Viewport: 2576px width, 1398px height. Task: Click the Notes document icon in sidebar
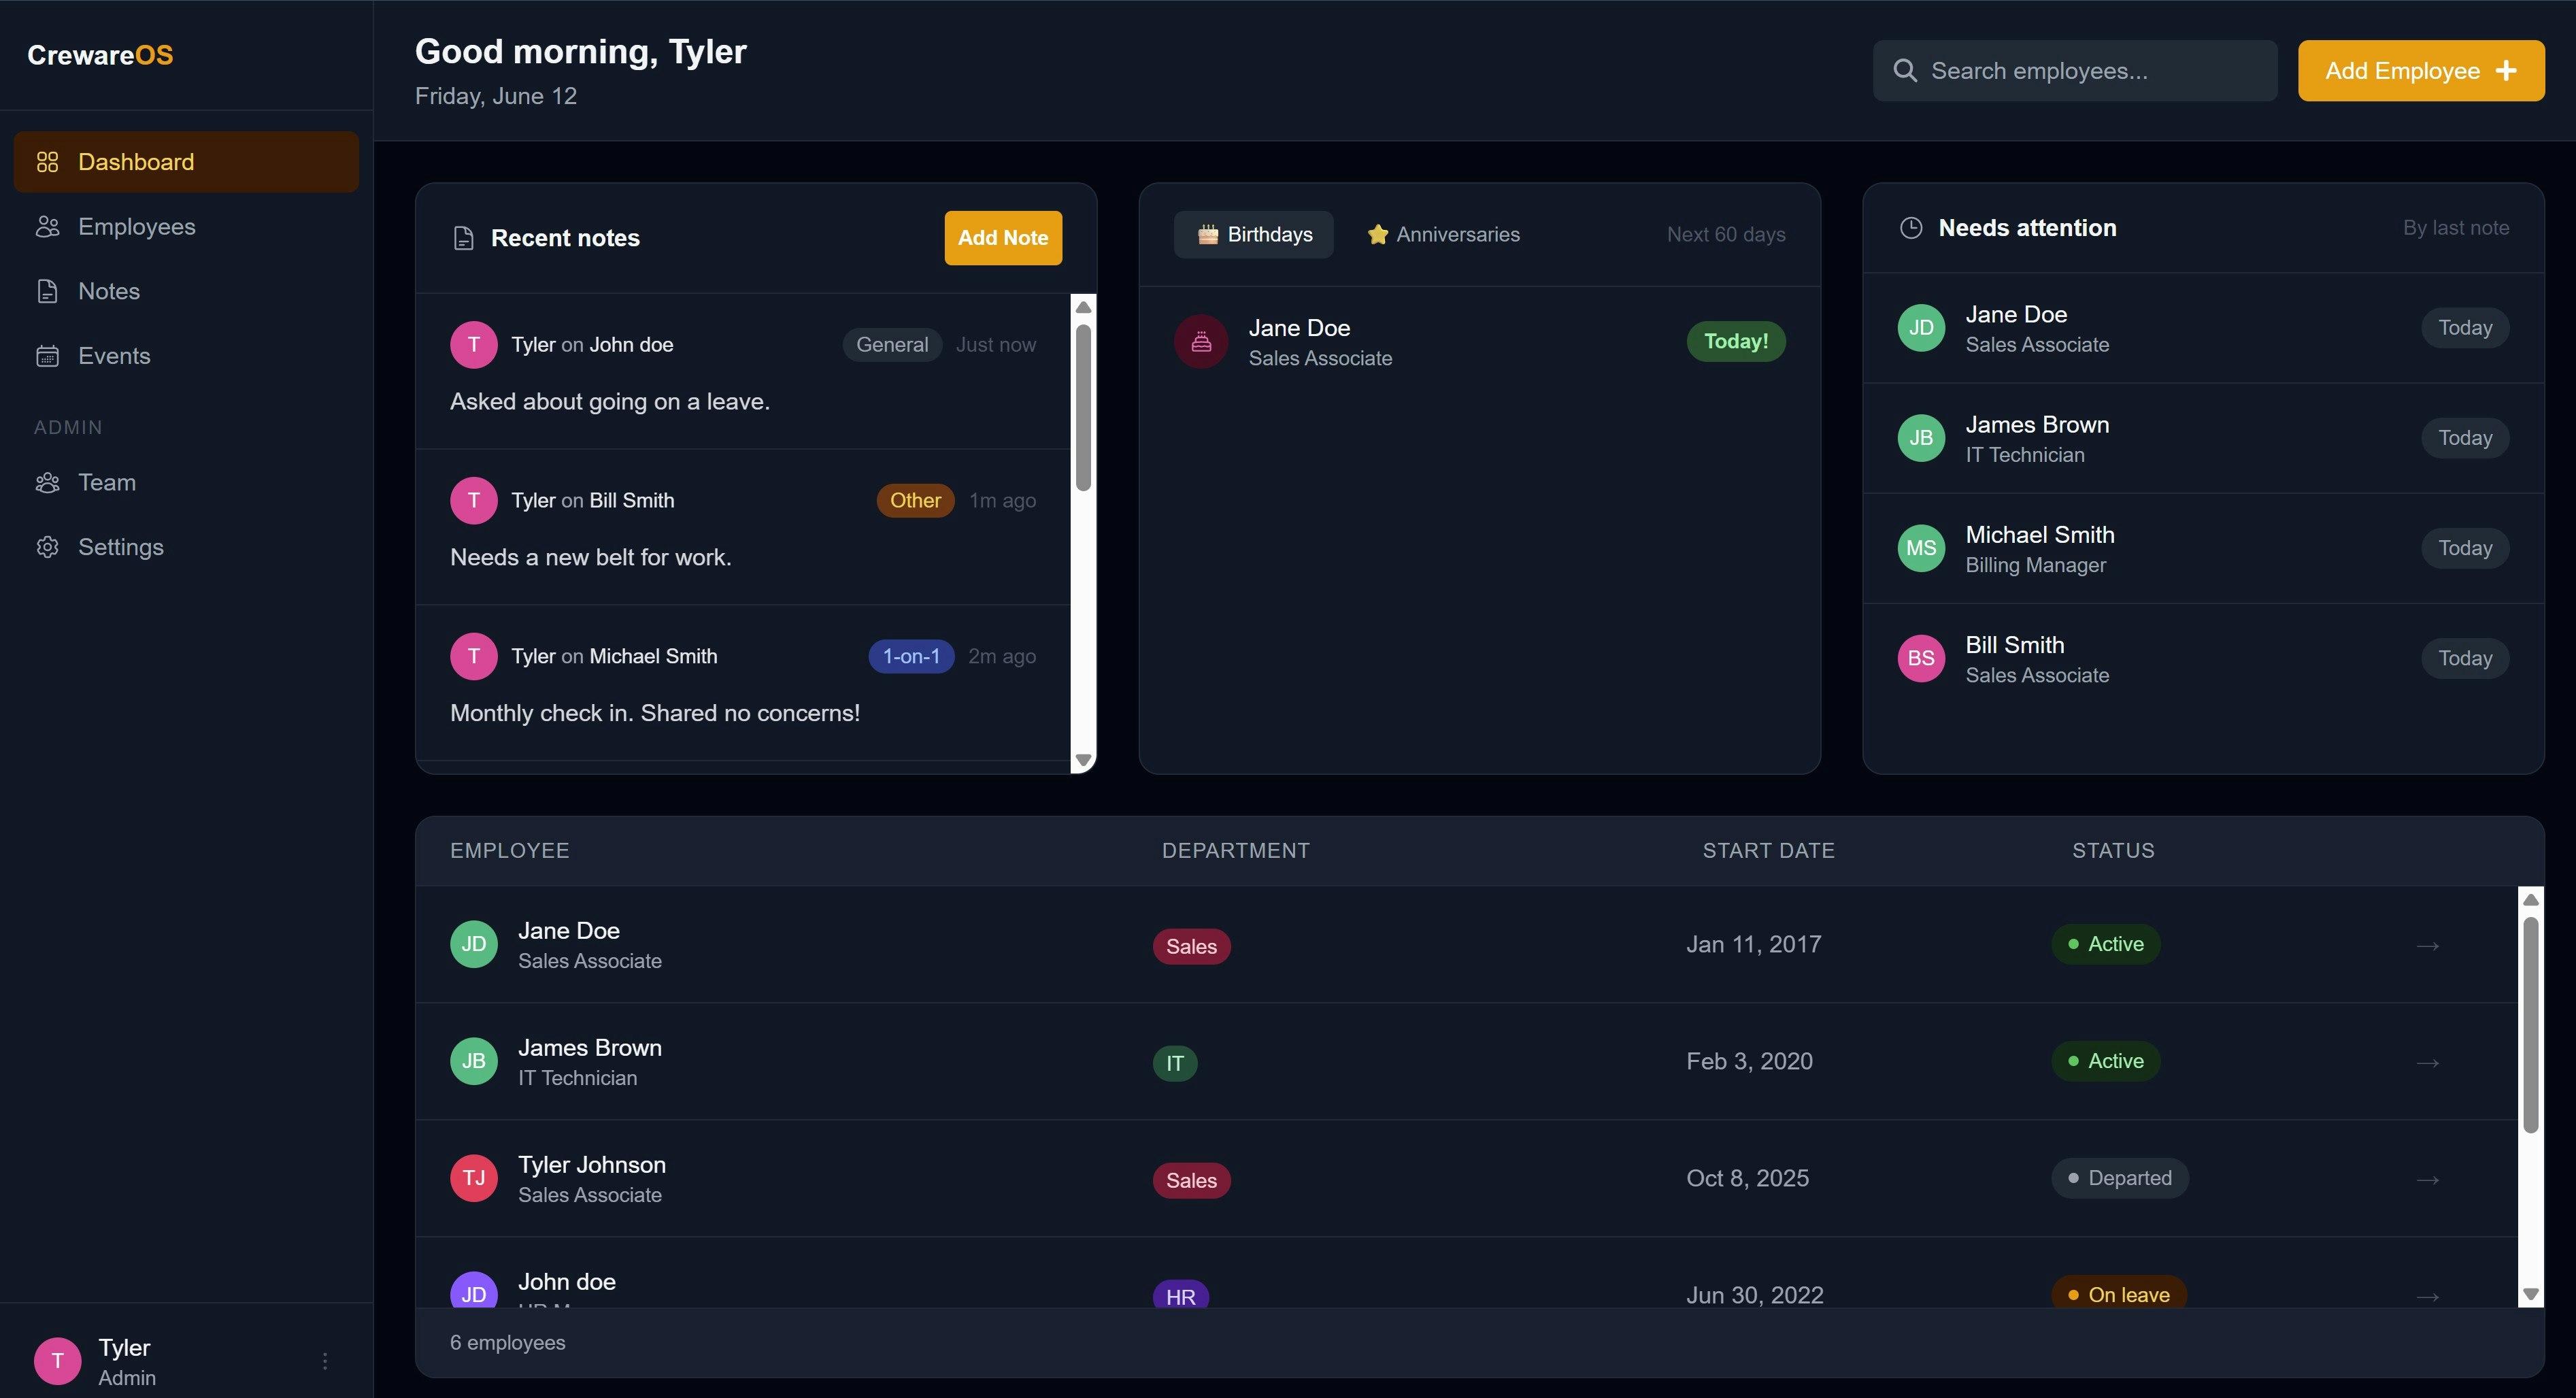coord(47,291)
